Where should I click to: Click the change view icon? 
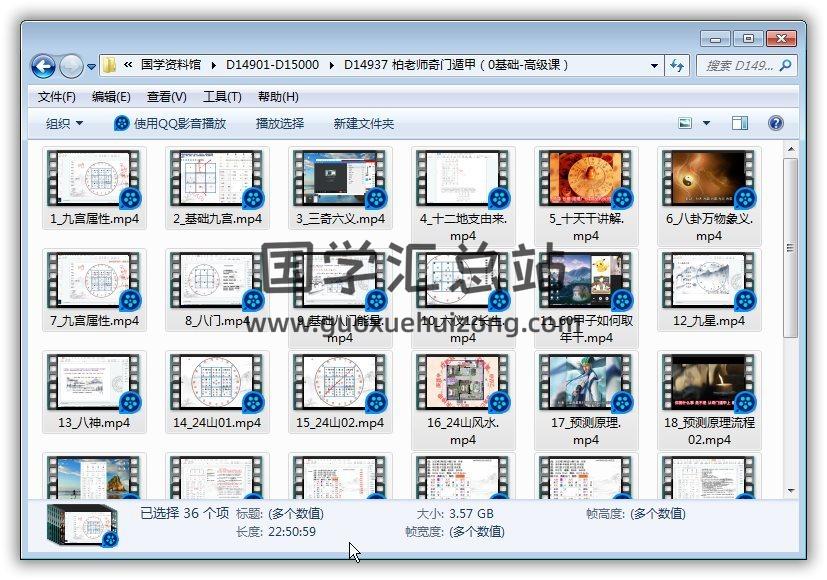click(x=686, y=123)
